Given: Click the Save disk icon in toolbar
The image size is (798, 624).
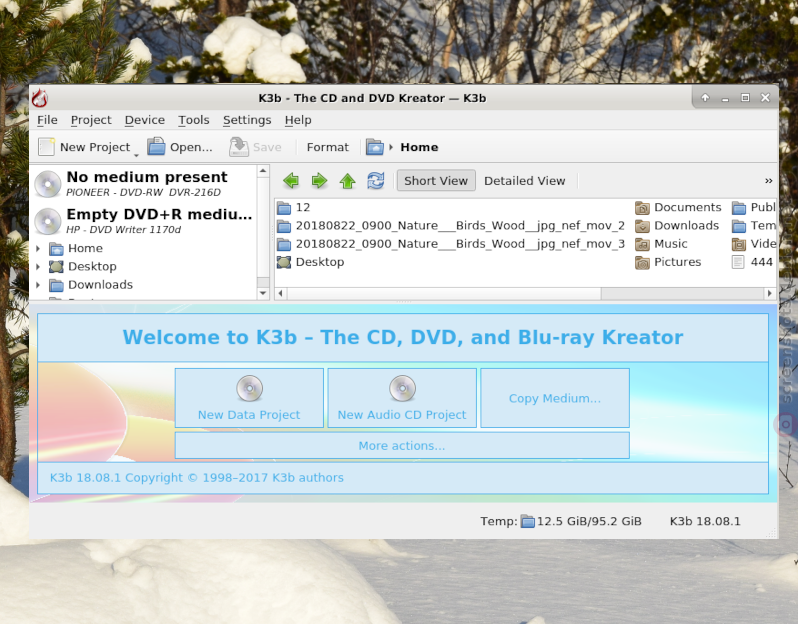Looking at the screenshot, I should coord(239,147).
